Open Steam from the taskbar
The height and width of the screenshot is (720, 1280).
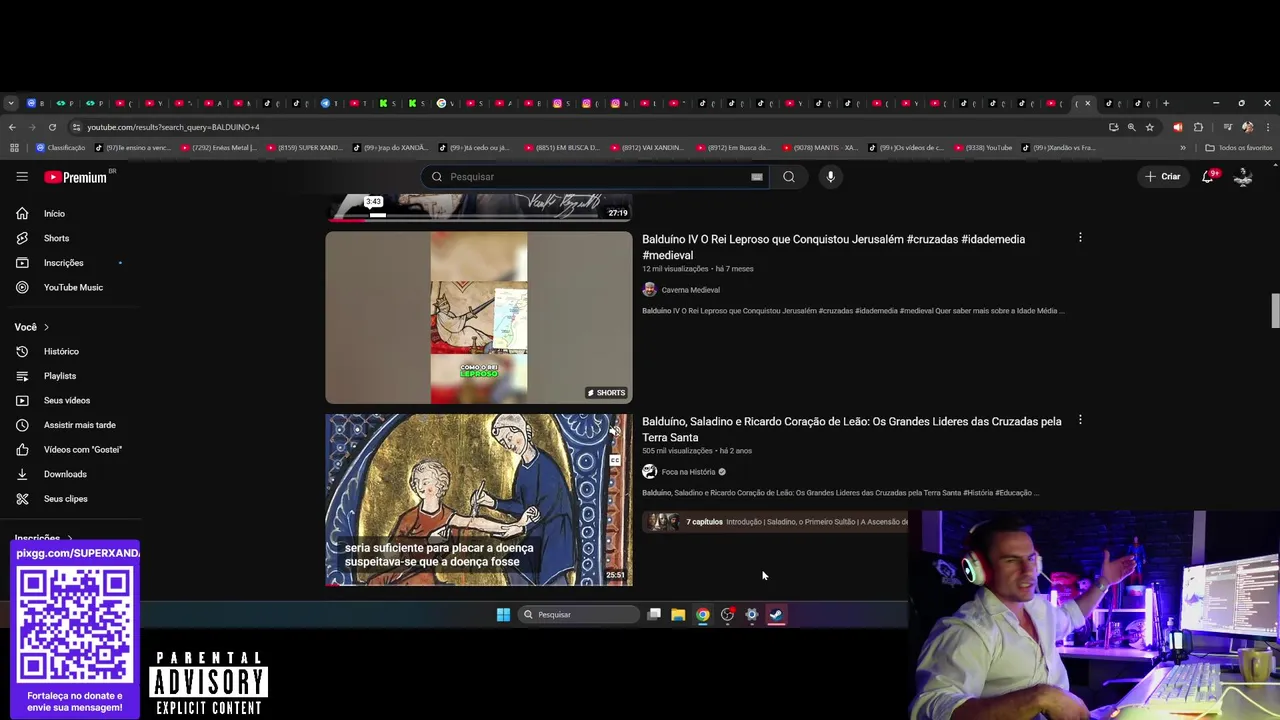(x=776, y=615)
